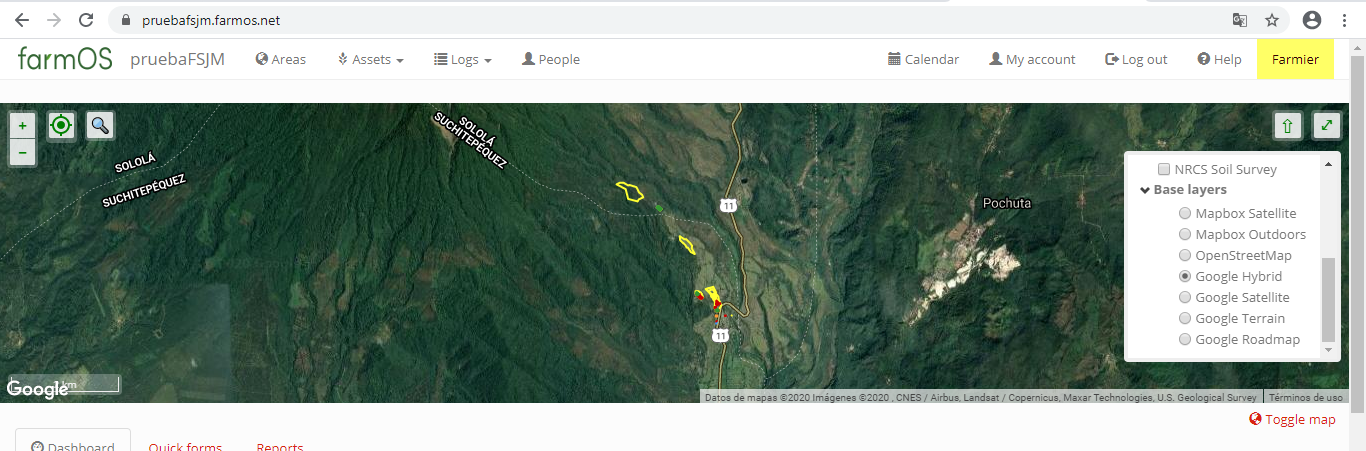Zoom in with the map plus button
This screenshot has width=1366, height=451.
click(x=22, y=125)
